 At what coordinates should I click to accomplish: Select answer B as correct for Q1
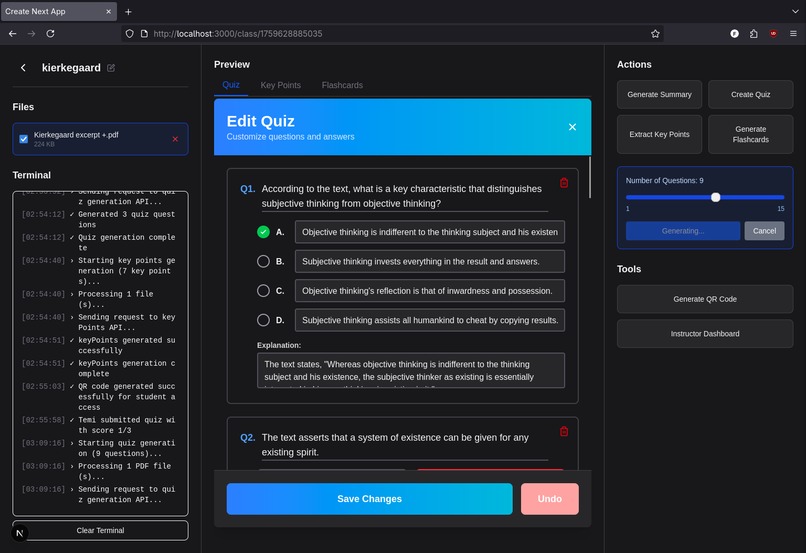coord(263,262)
